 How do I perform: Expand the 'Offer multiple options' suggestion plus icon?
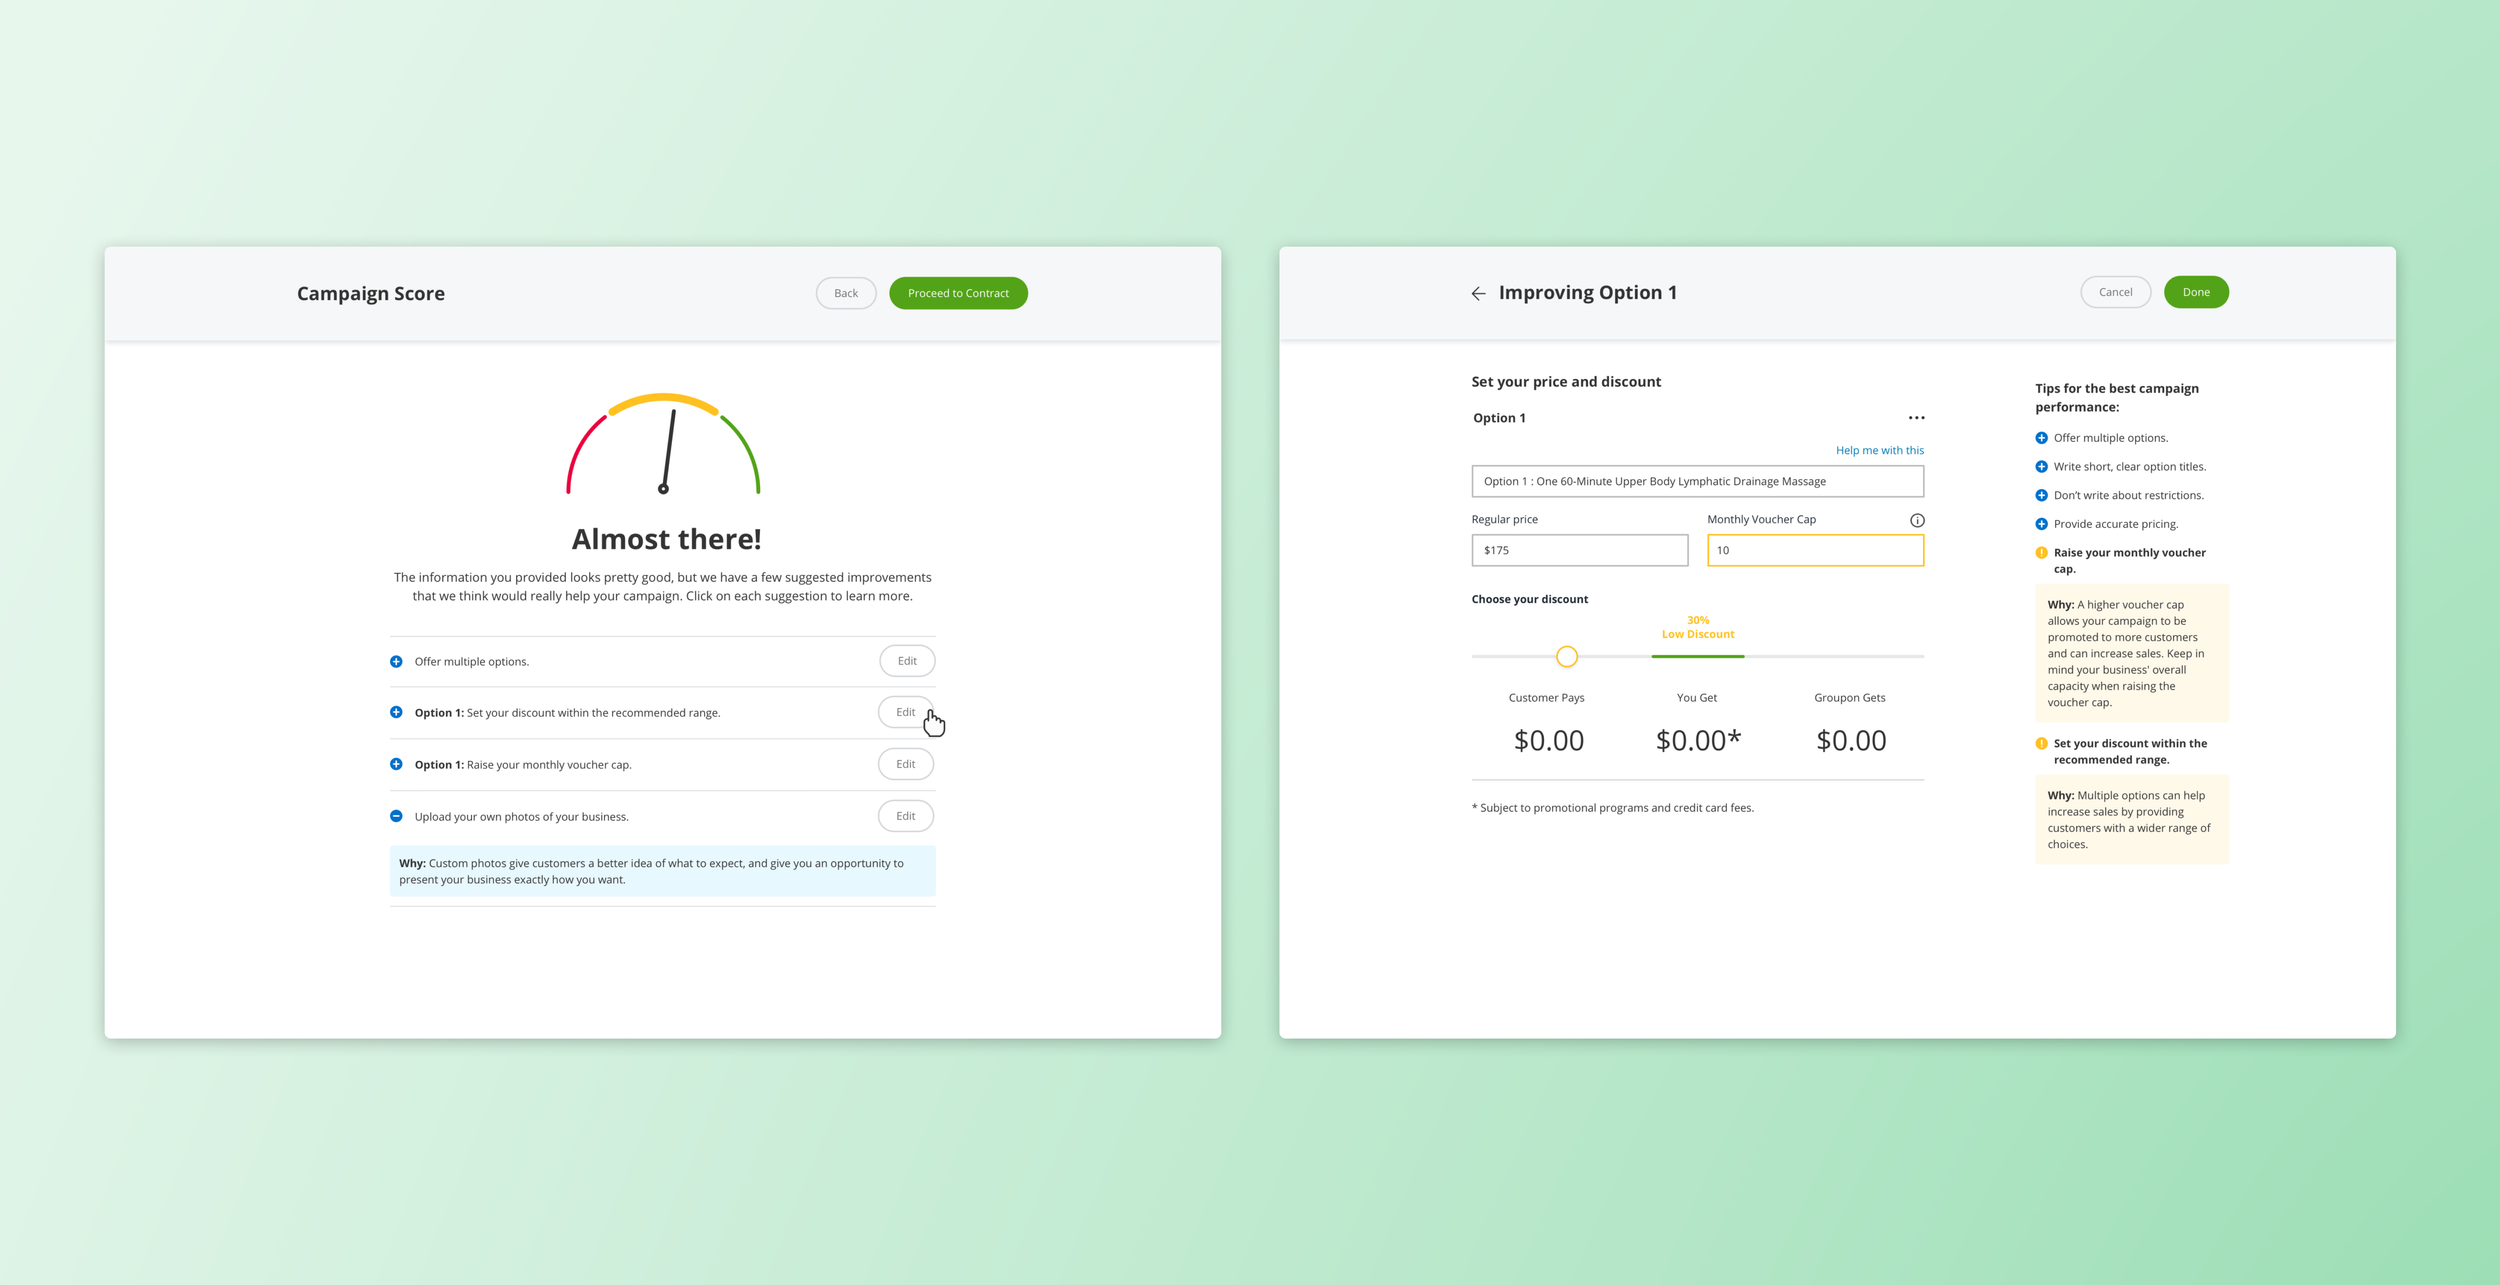coord(396,661)
